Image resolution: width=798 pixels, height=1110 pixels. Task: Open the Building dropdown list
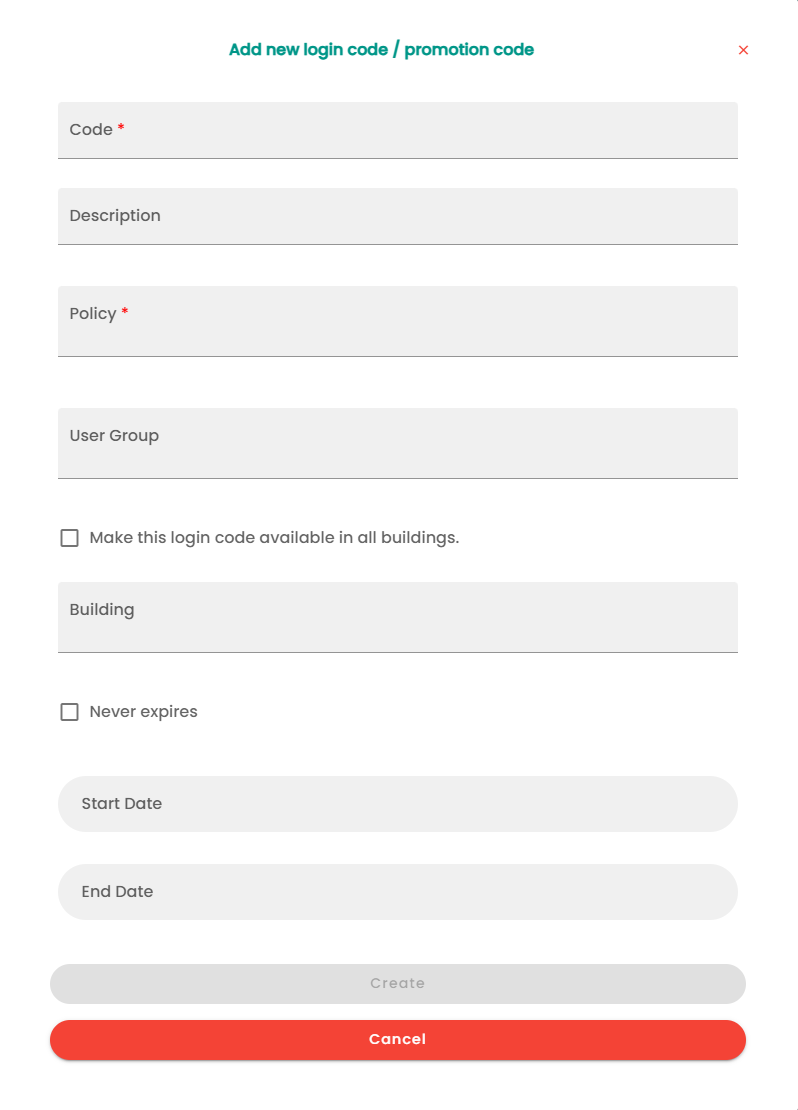(x=397, y=618)
